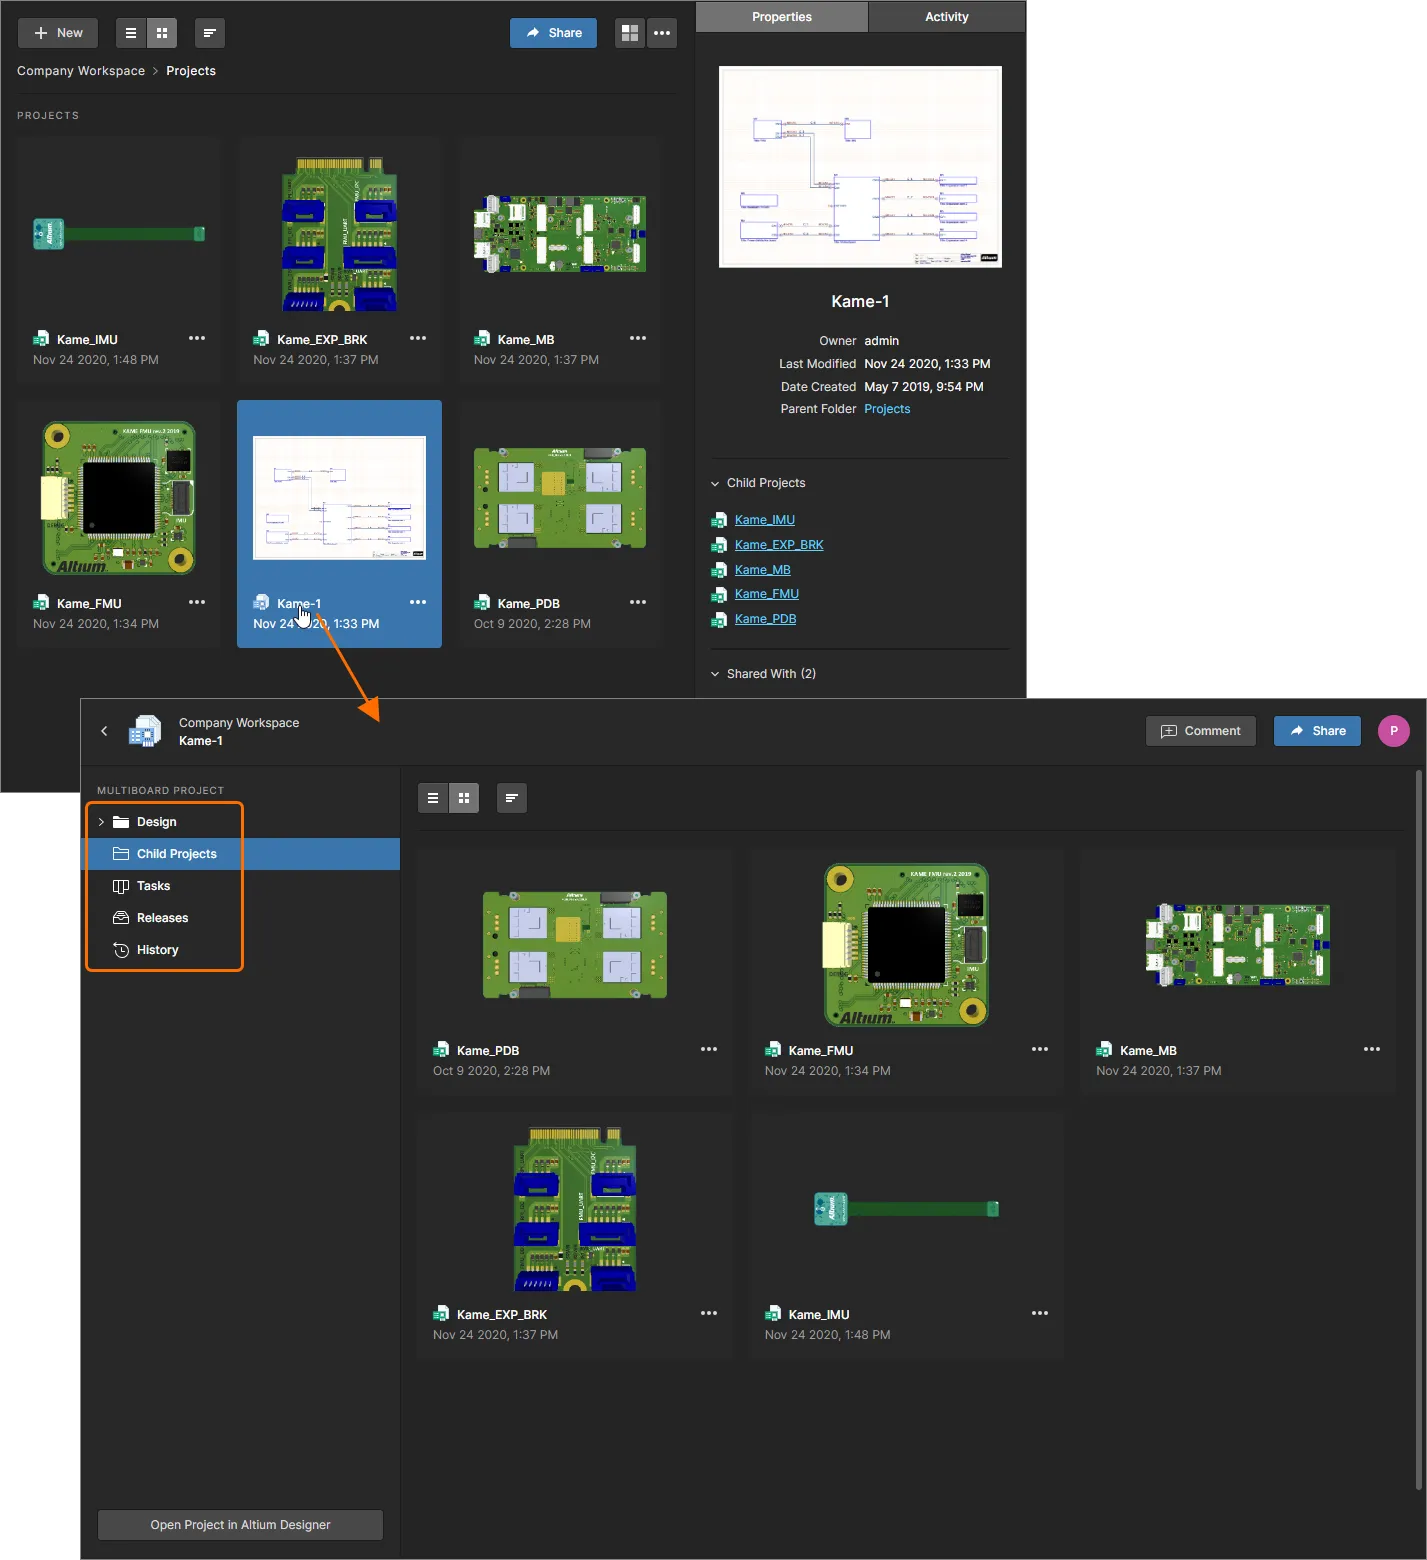Screen dimensions: 1427x1560
Task: Open Tasks in the navigation tree
Action: [154, 886]
